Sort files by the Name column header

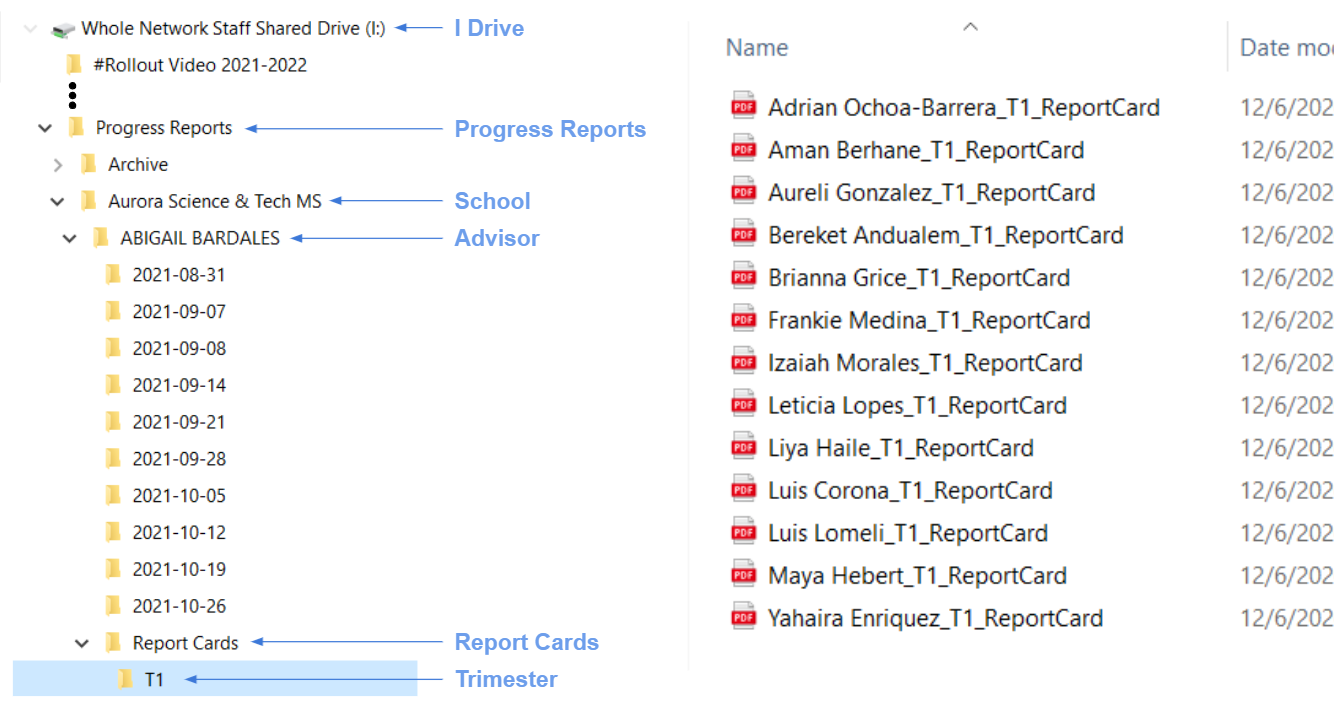[757, 47]
